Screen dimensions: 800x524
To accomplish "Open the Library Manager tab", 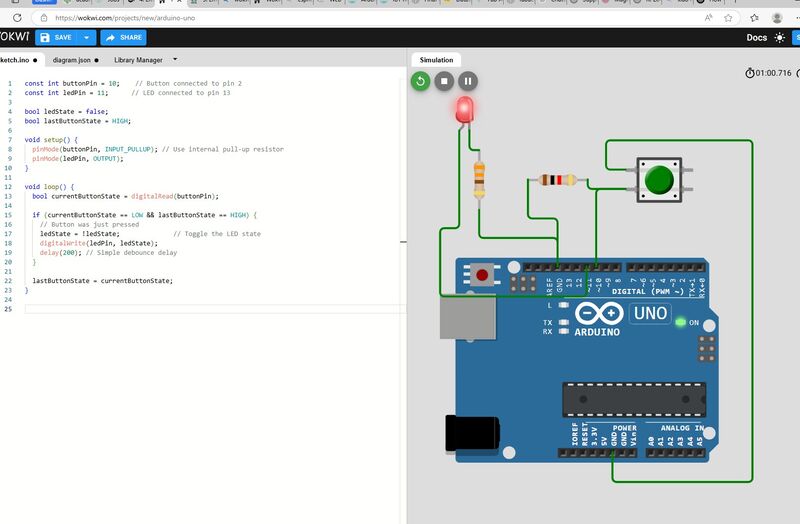I will (x=138, y=60).
